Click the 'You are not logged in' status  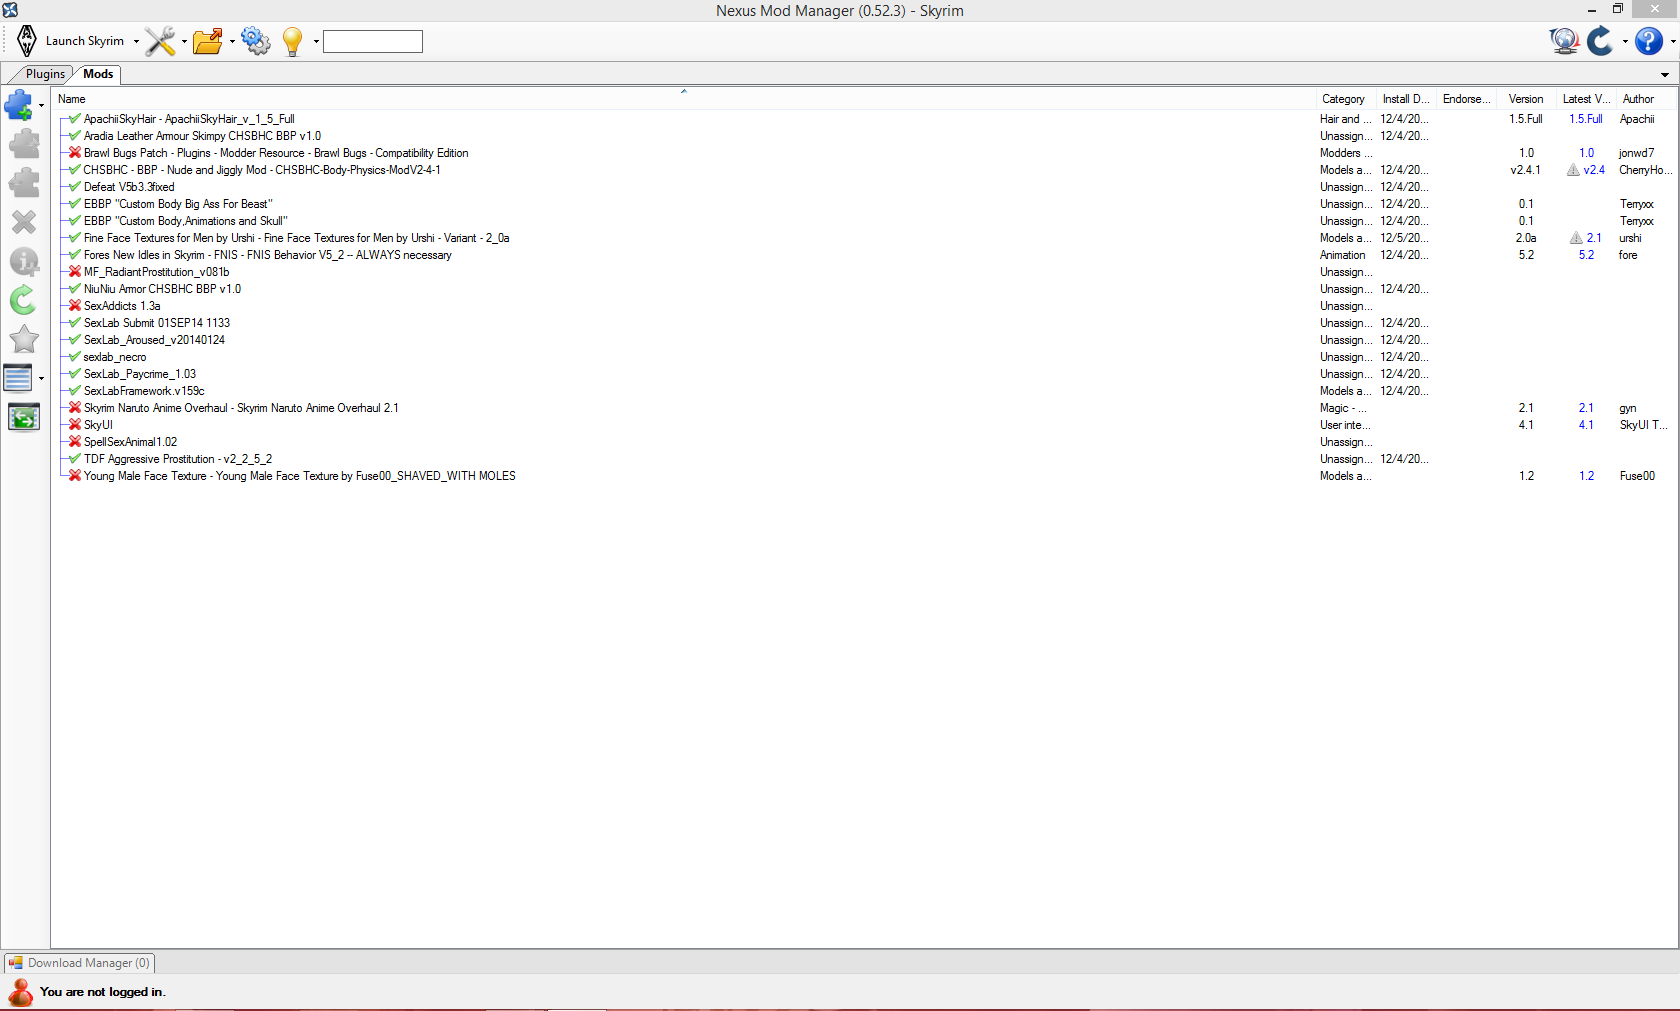click(x=102, y=992)
